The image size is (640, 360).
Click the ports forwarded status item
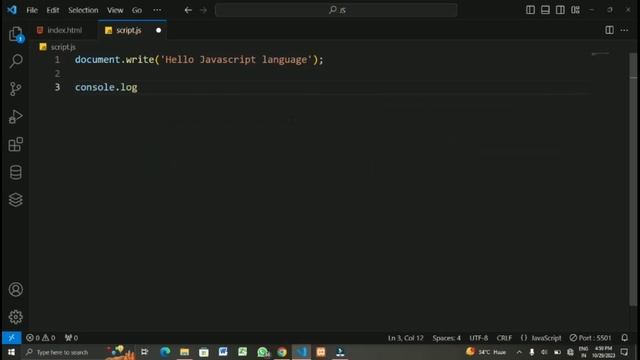pos(71,338)
